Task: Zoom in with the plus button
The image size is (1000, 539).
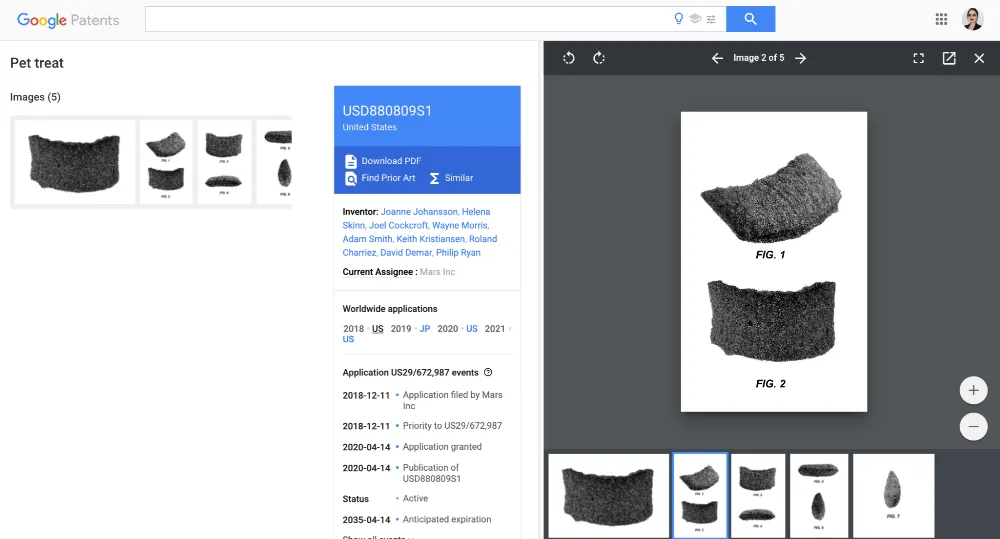Action: pos(973,390)
